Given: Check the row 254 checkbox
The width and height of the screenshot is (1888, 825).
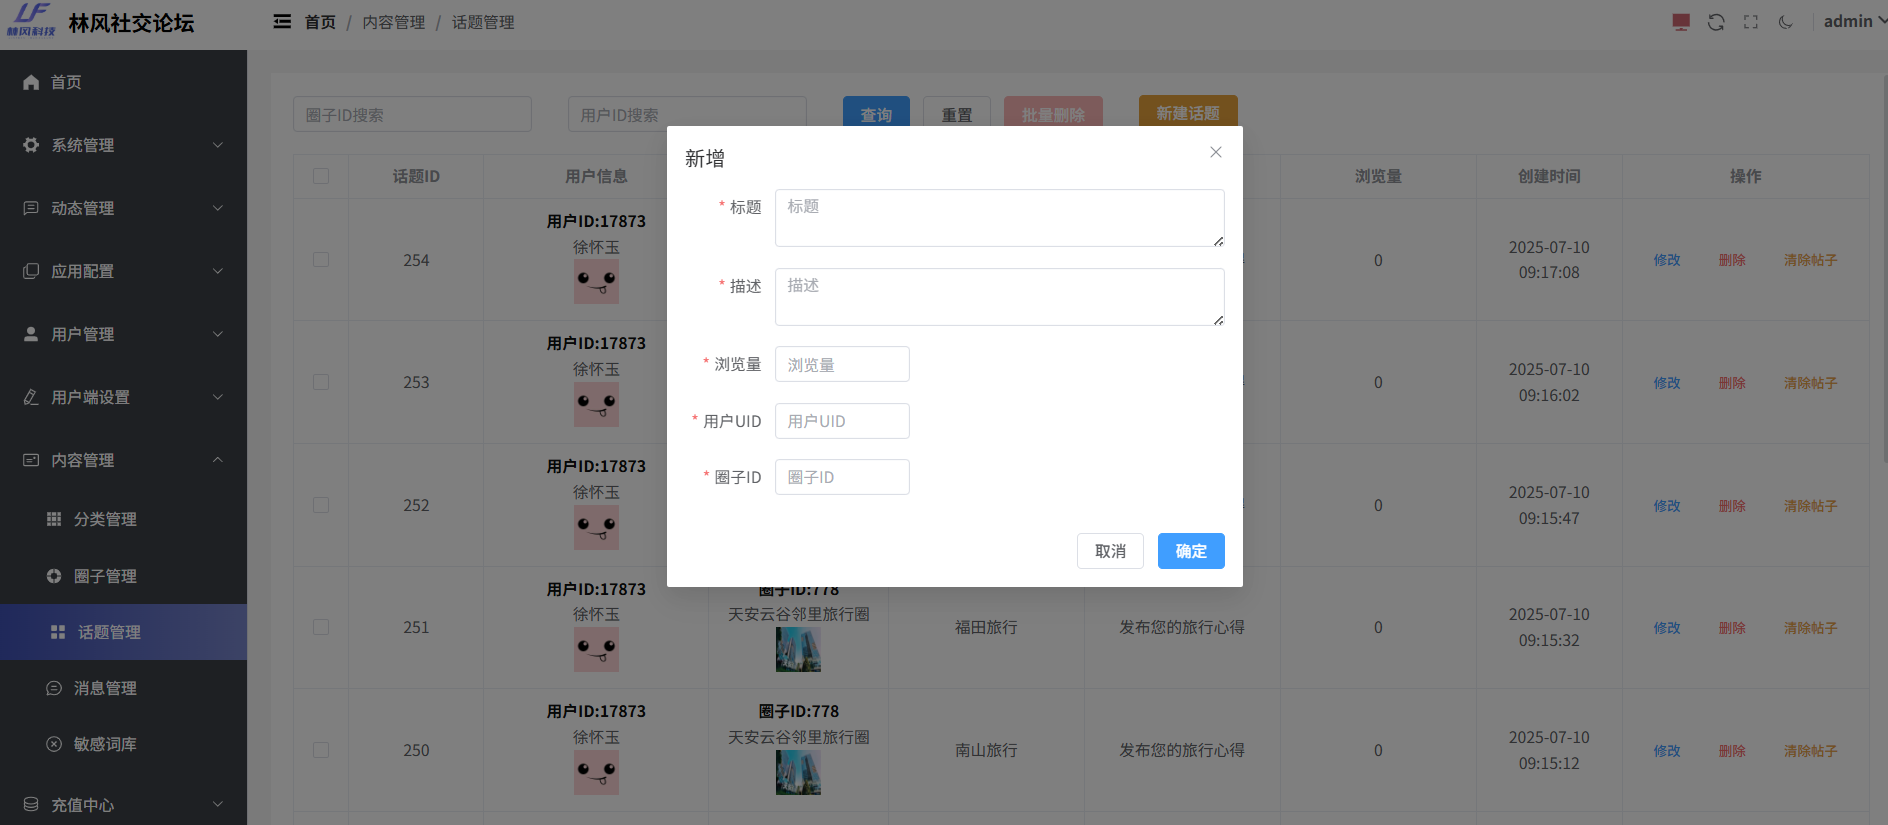Looking at the screenshot, I should (321, 260).
